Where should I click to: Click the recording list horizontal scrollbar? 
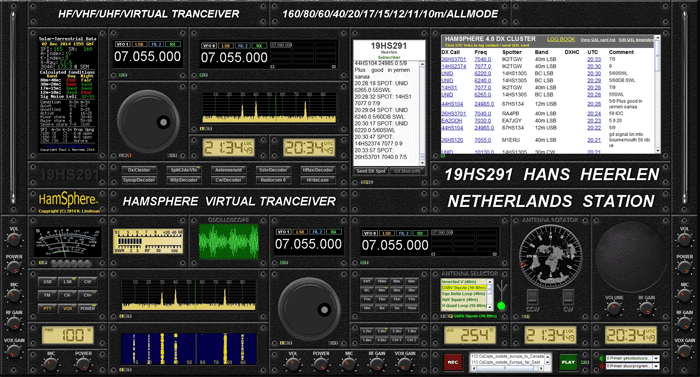(x=507, y=369)
